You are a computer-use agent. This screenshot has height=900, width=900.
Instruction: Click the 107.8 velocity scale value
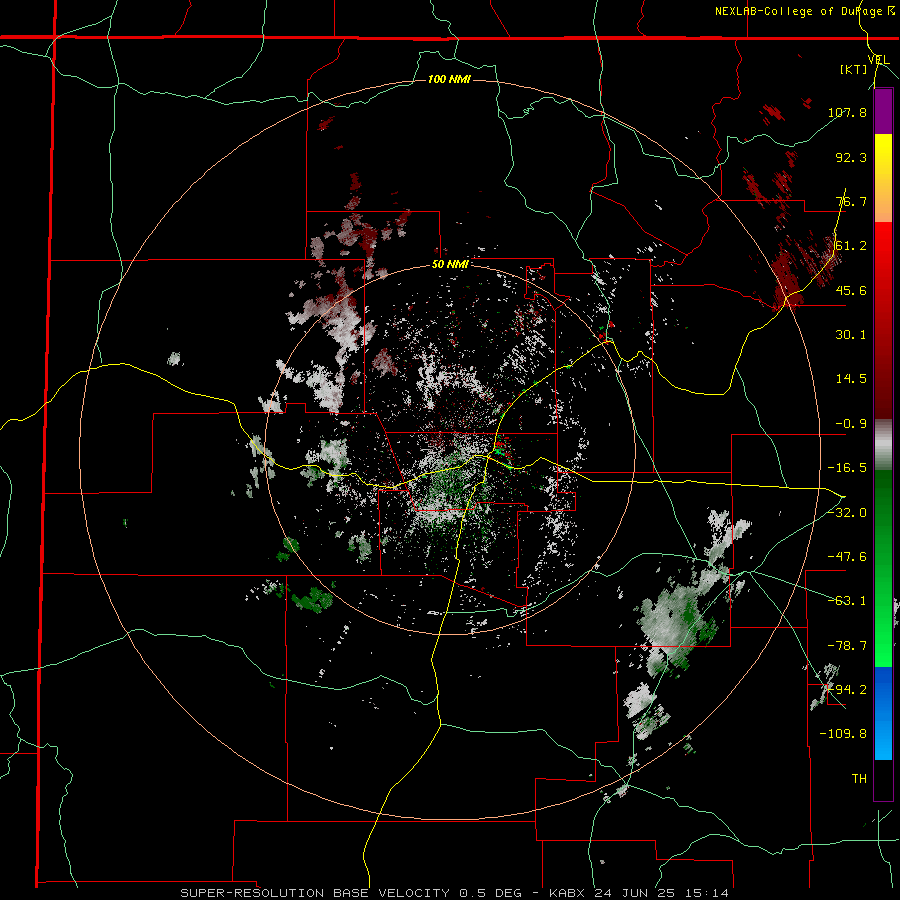[847, 112]
